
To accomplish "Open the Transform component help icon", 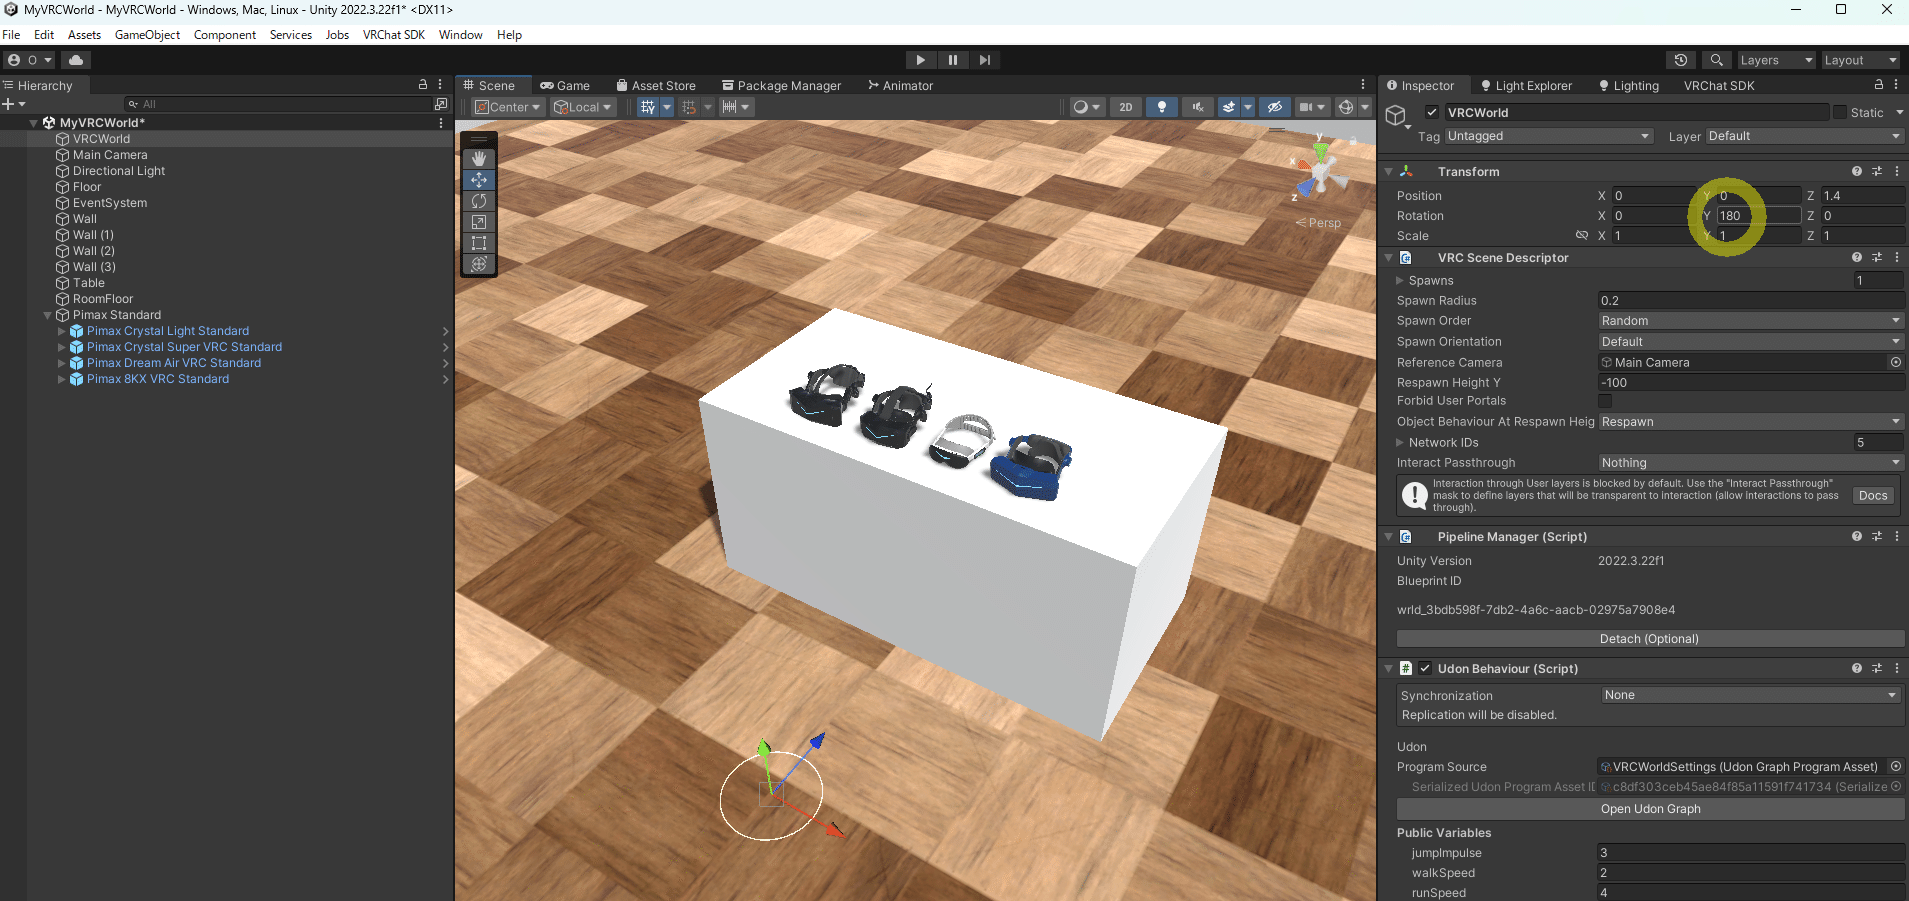I will [1857, 172].
